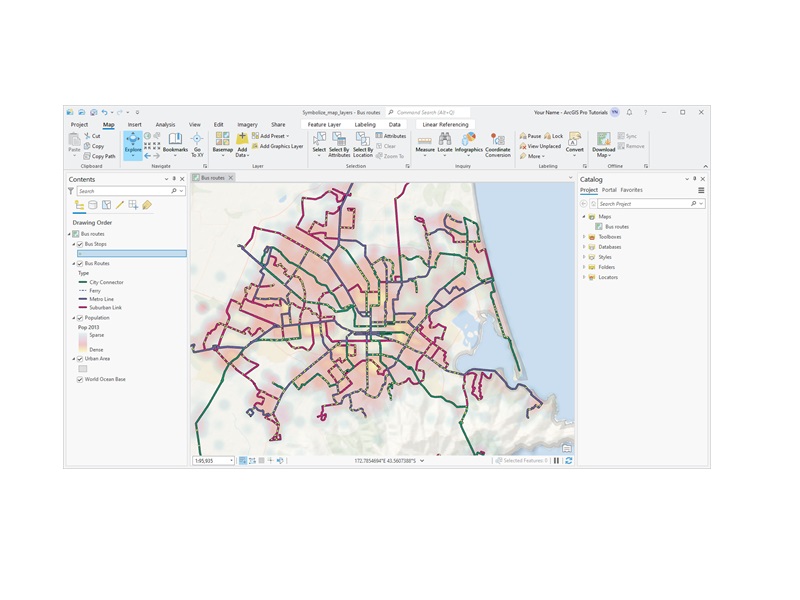The width and height of the screenshot is (800, 600).
Task: Switch to List By Data Source view
Action: [x=93, y=205]
